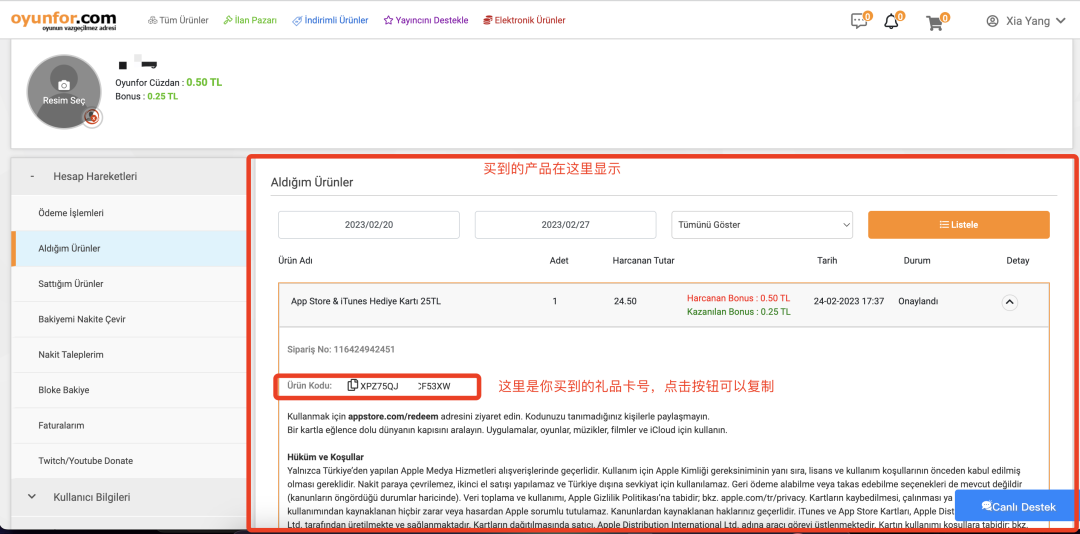Open the Xia Yang user account menu

click(1024, 21)
